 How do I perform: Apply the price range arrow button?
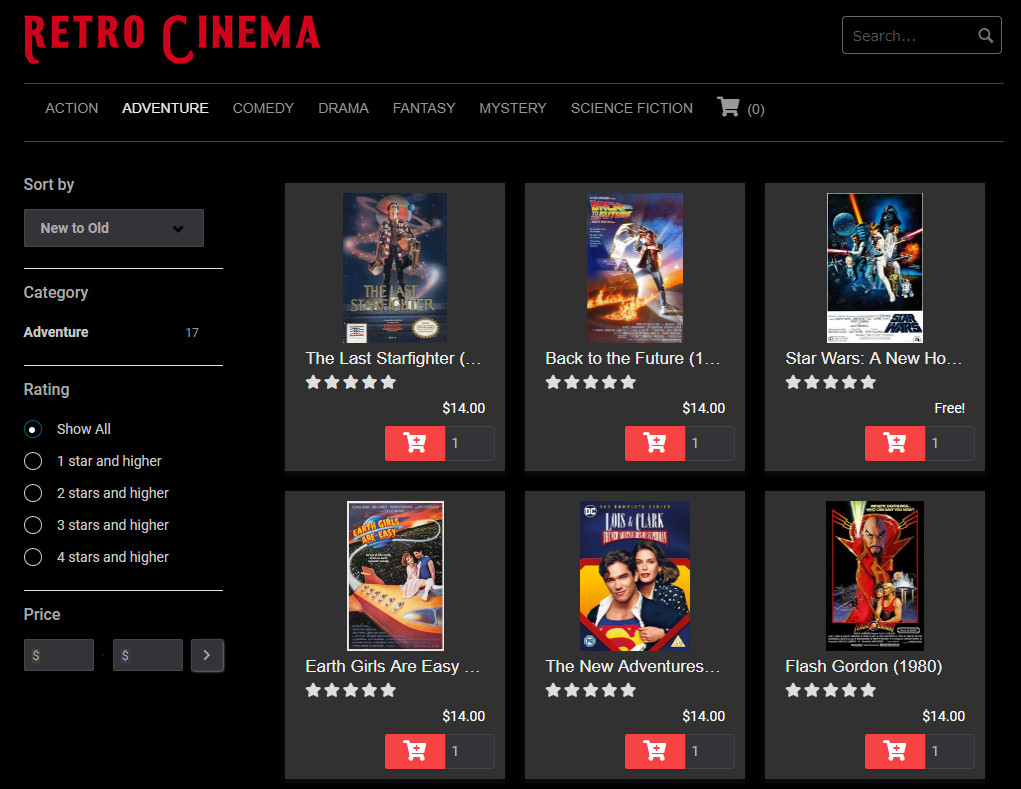click(207, 655)
